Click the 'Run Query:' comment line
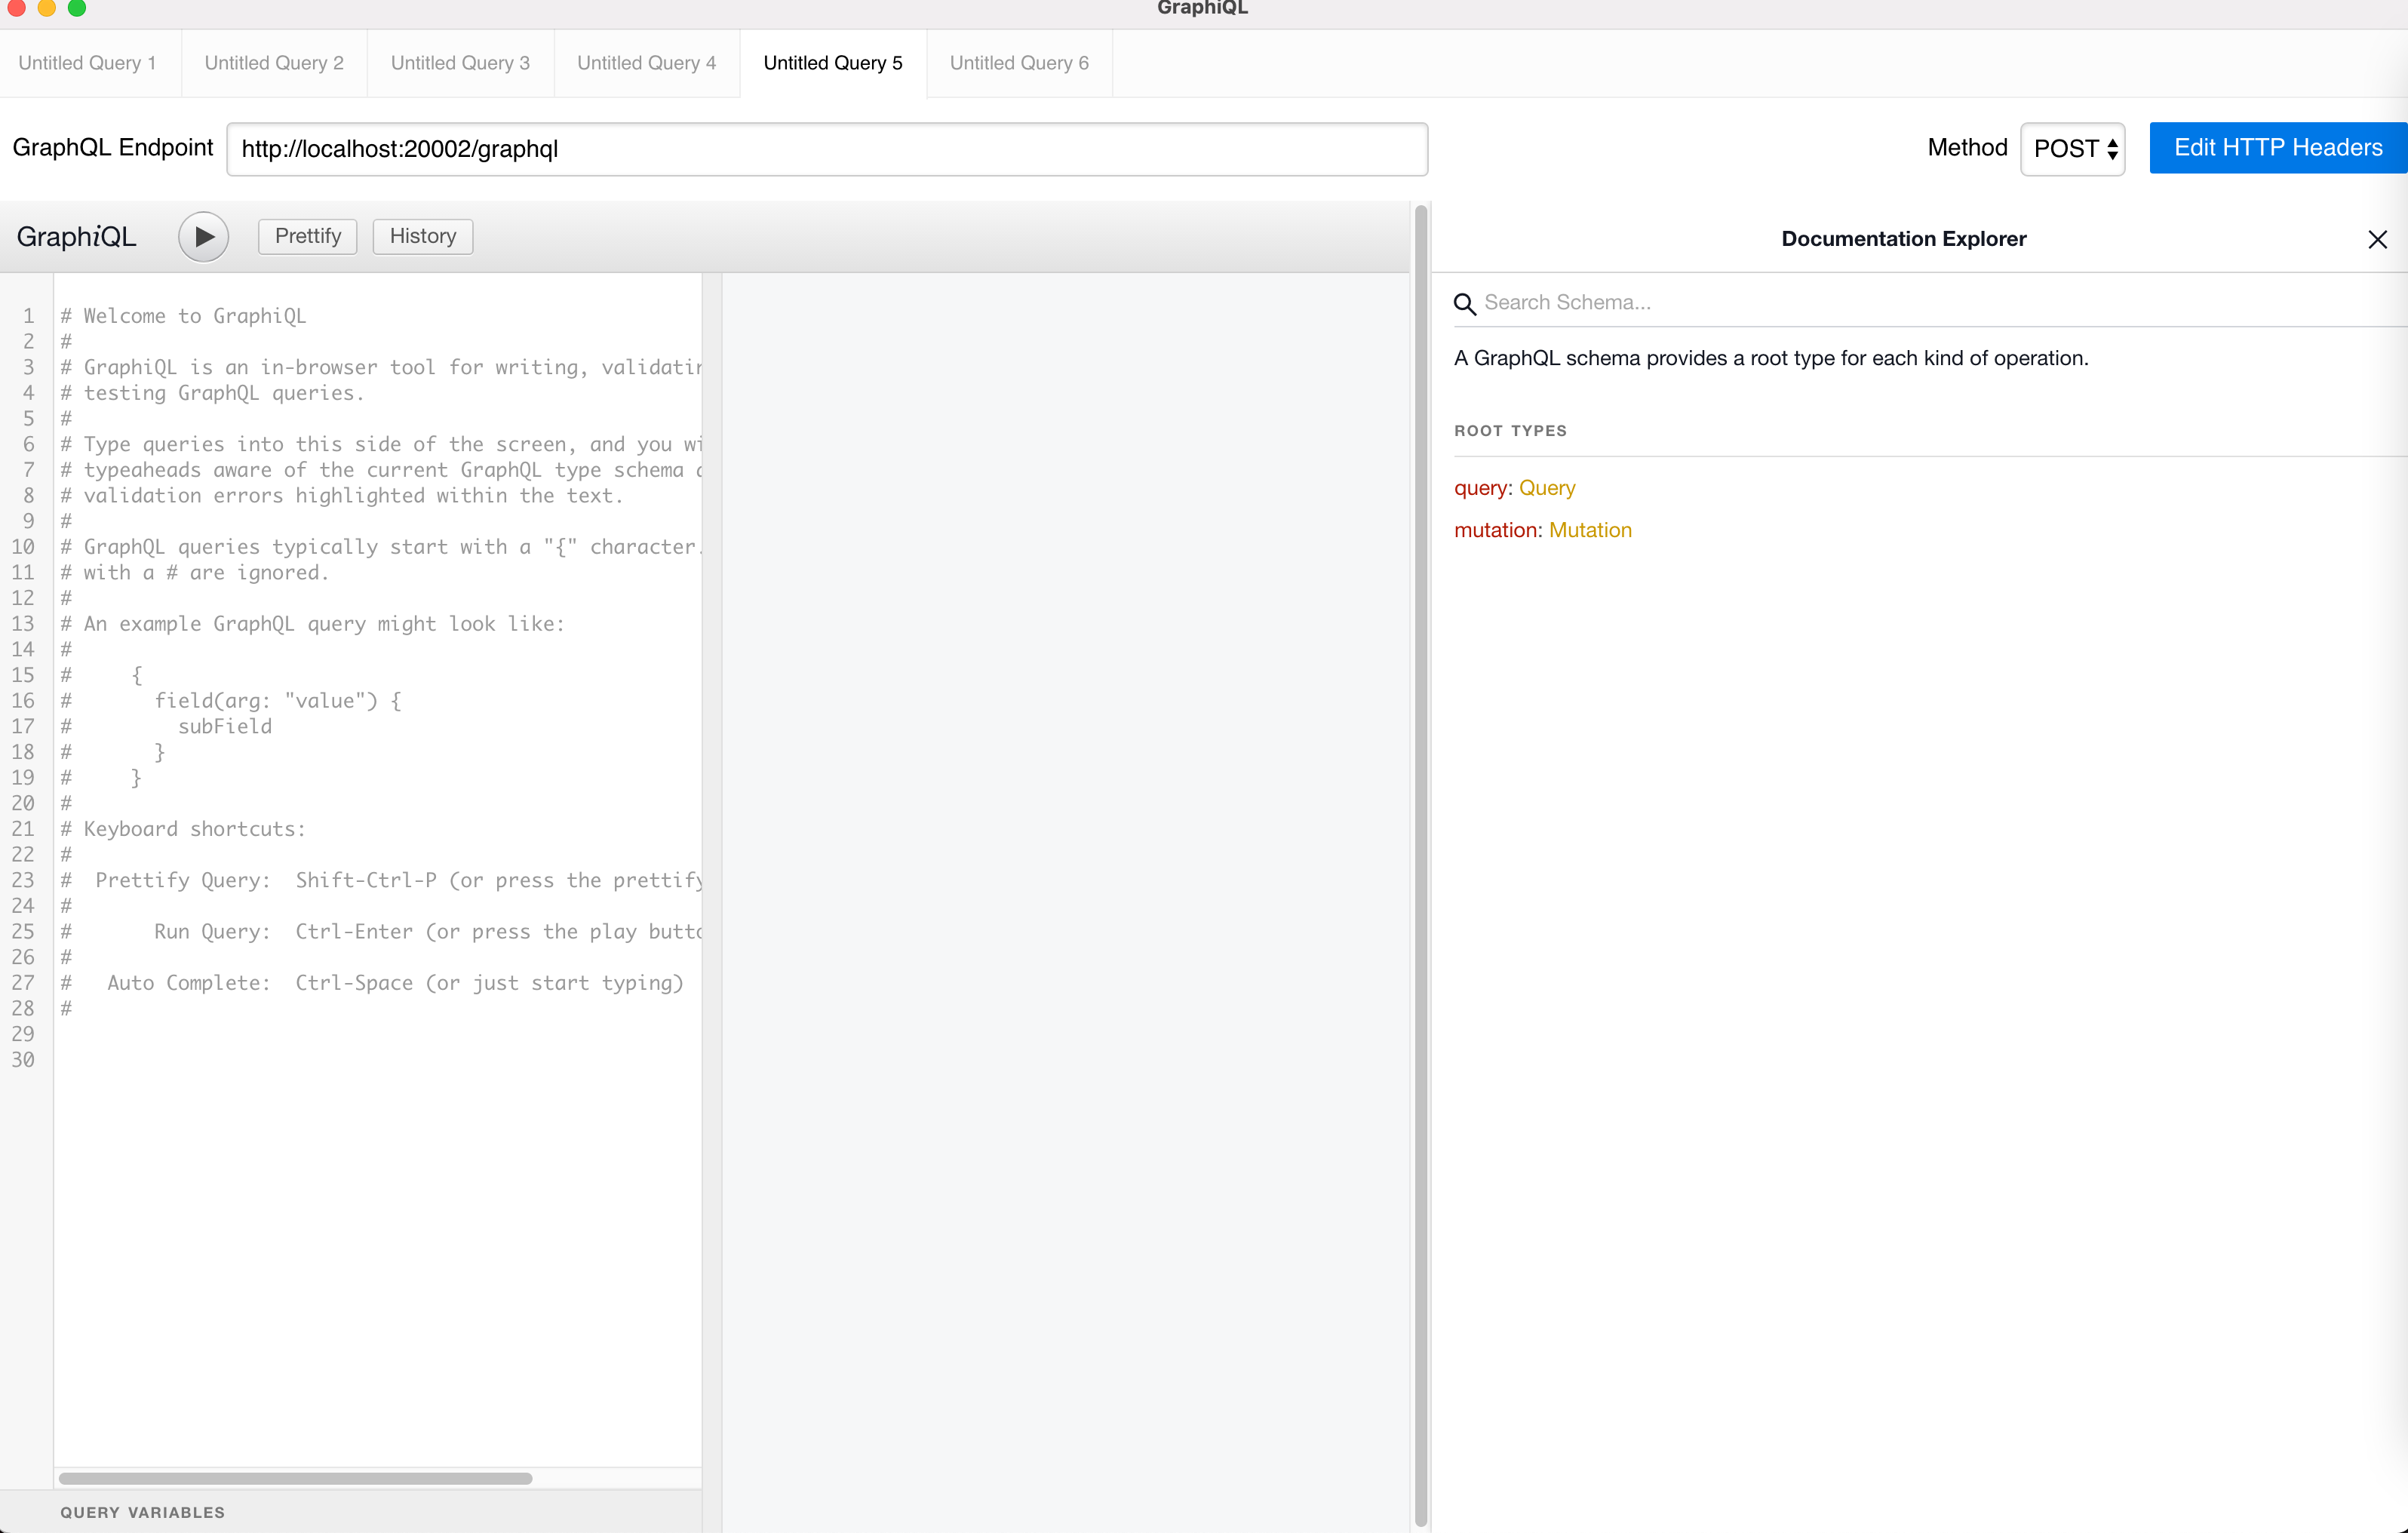 [x=381, y=932]
